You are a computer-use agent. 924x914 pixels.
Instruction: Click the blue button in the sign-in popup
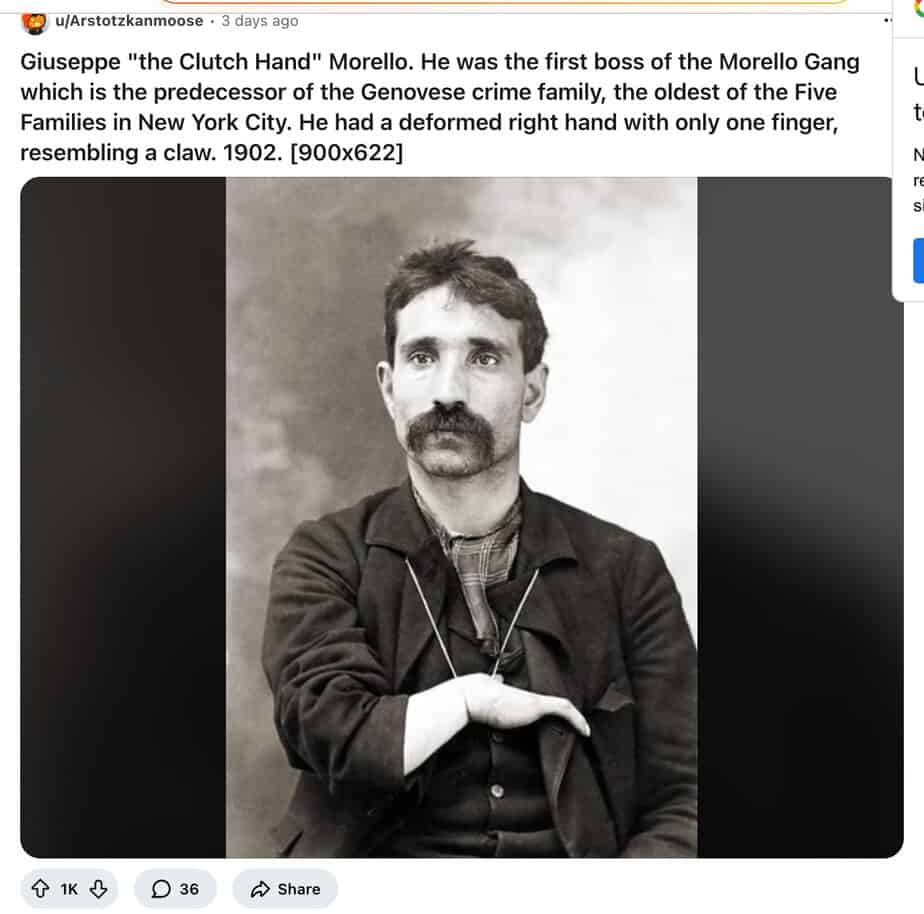click(x=919, y=260)
